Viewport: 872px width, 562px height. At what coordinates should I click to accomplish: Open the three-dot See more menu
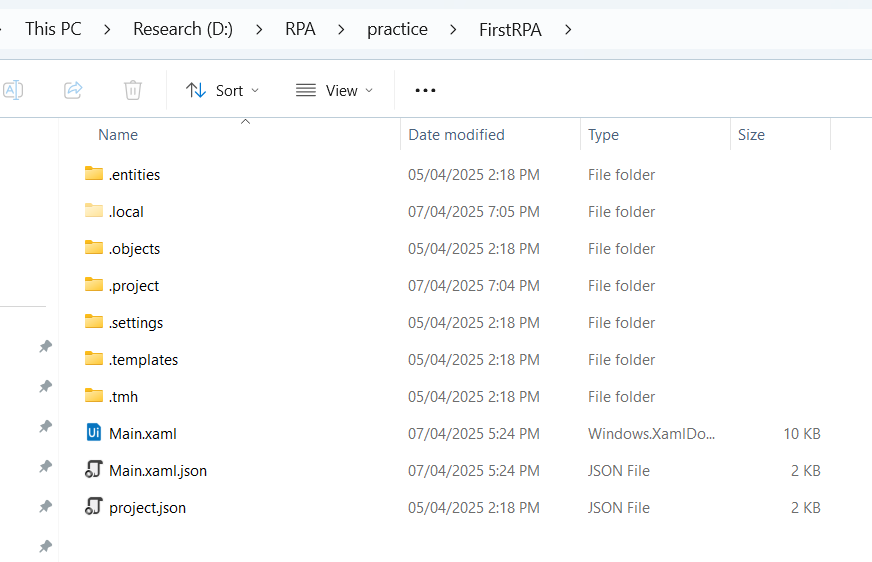click(425, 90)
